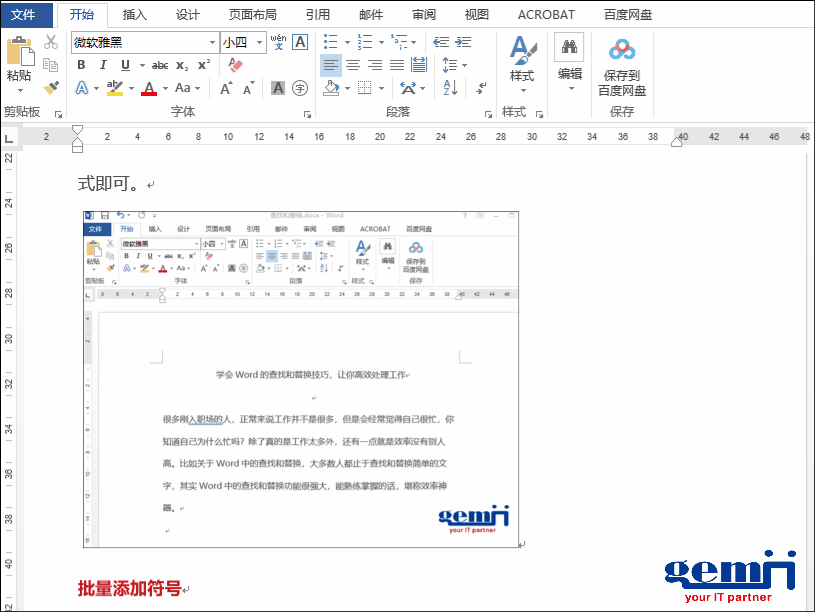Screen dimensions: 815x612
Task: Toggle Italic formatting
Action: click(102, 65)
